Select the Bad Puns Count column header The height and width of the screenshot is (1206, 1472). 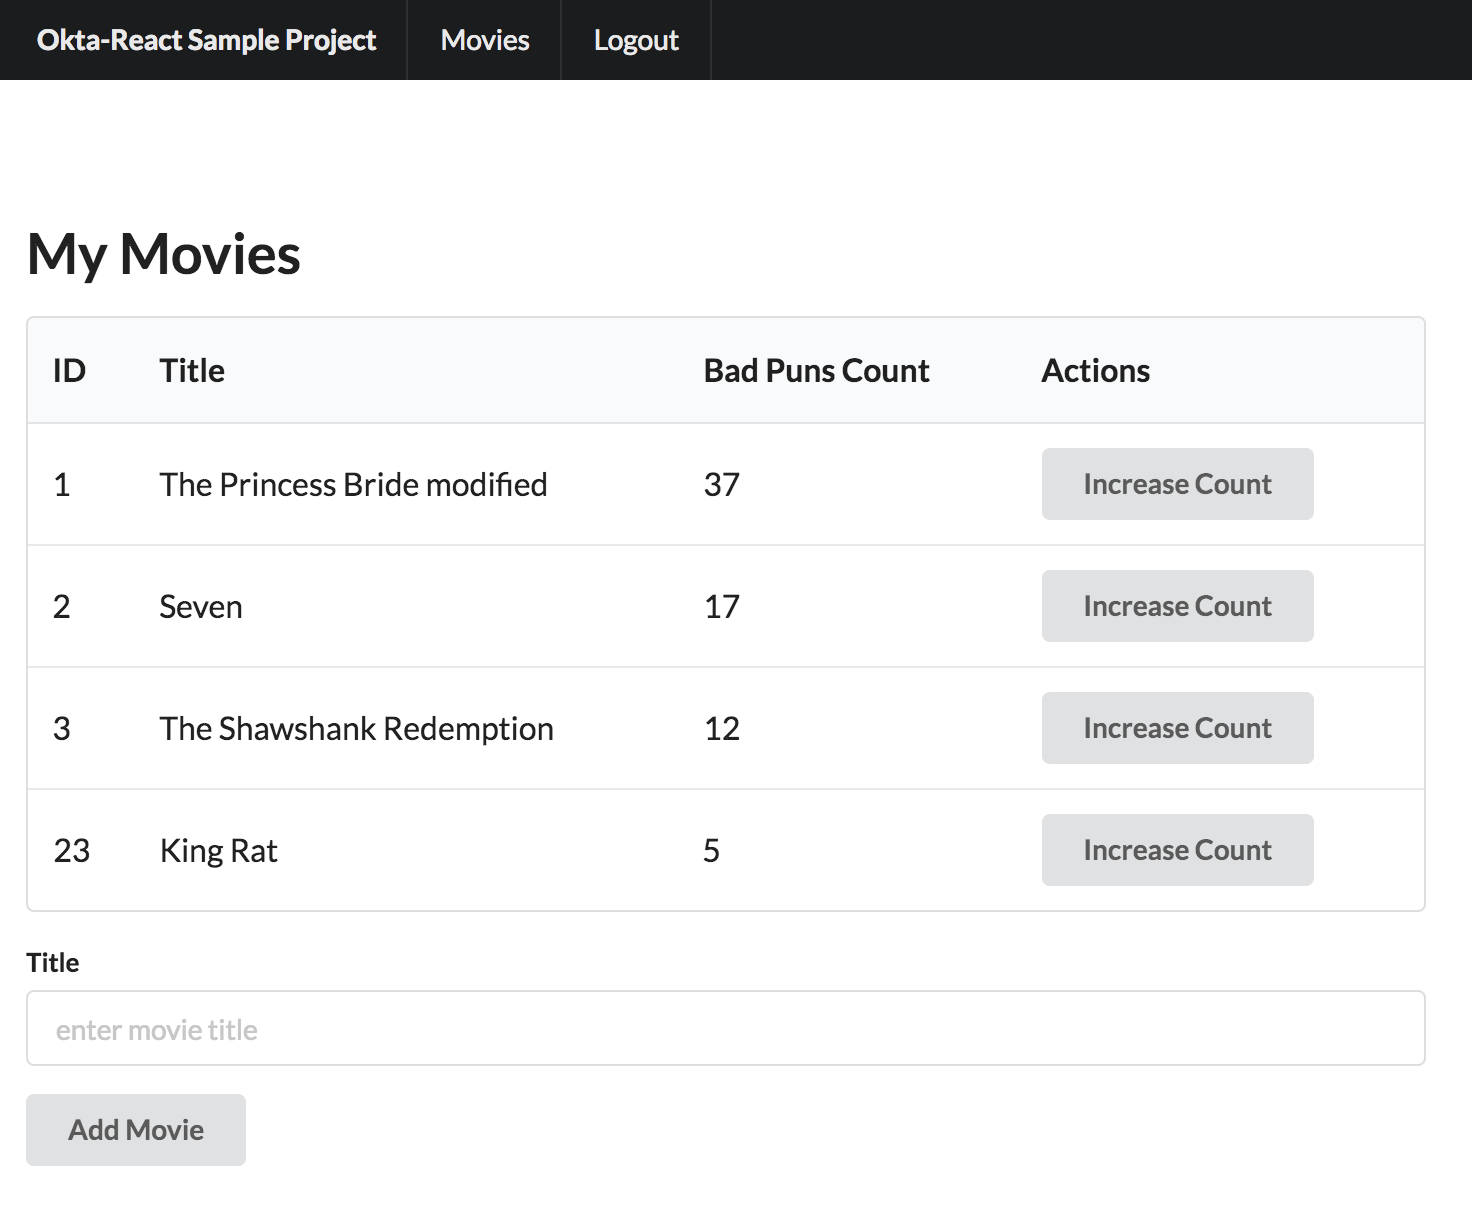[x=816, y=371]
